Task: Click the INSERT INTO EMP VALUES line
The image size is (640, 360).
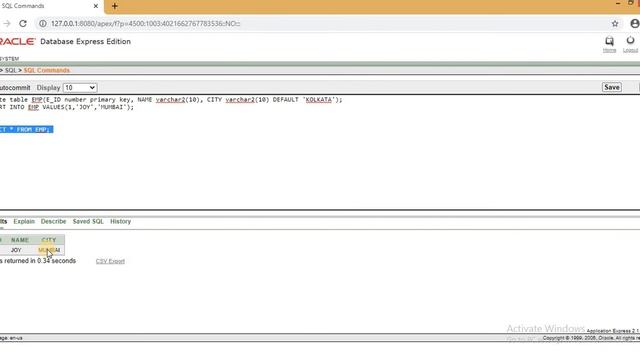Action: 67,107
